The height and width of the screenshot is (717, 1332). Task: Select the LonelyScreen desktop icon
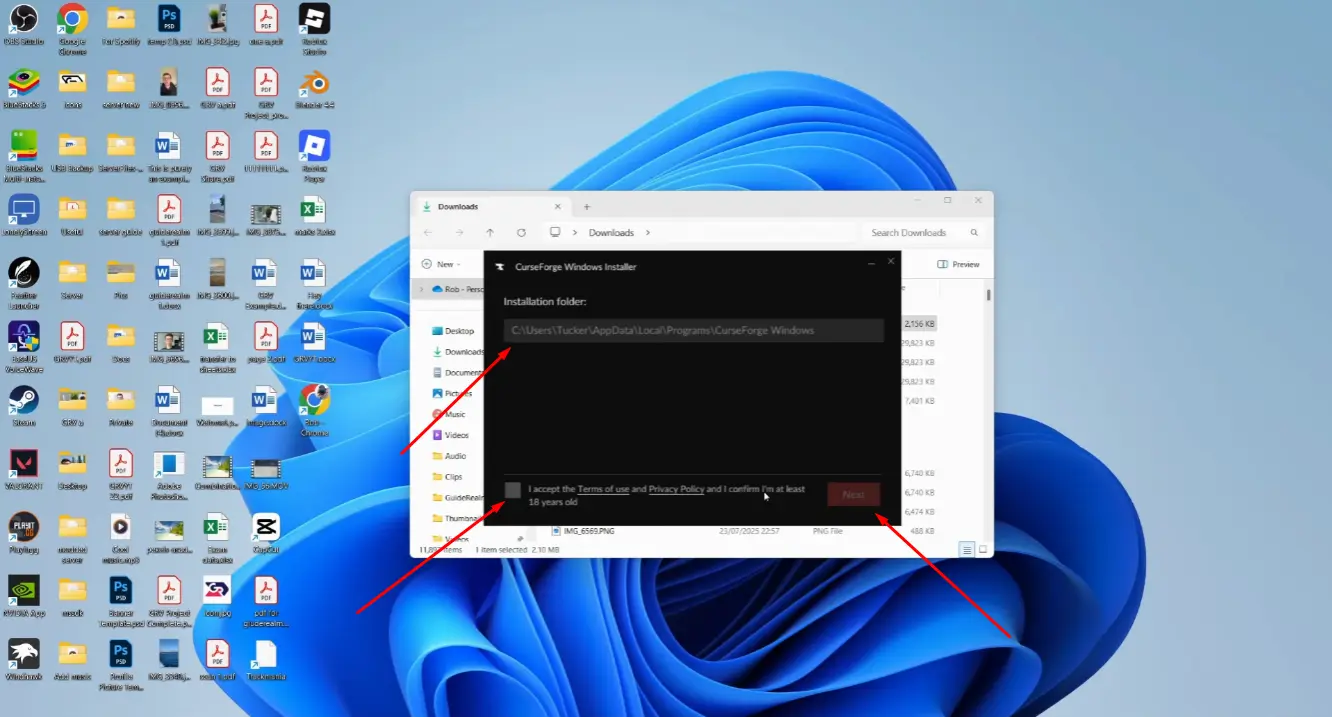[x=23, y=214]
